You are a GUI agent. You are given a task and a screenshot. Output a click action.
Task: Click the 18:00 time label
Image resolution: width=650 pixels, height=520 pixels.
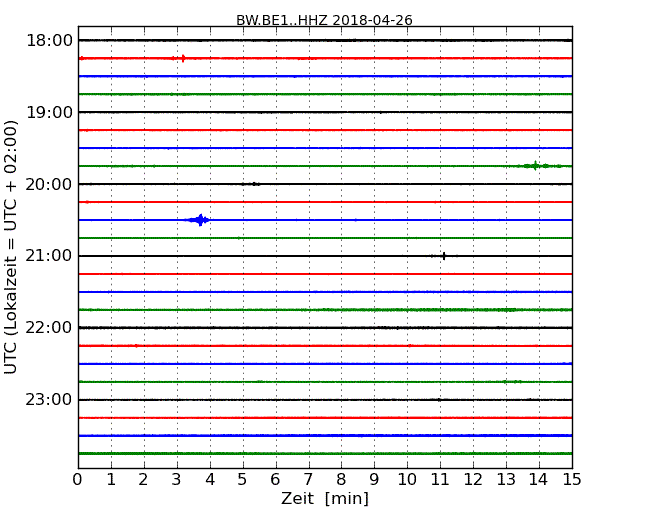49,41
